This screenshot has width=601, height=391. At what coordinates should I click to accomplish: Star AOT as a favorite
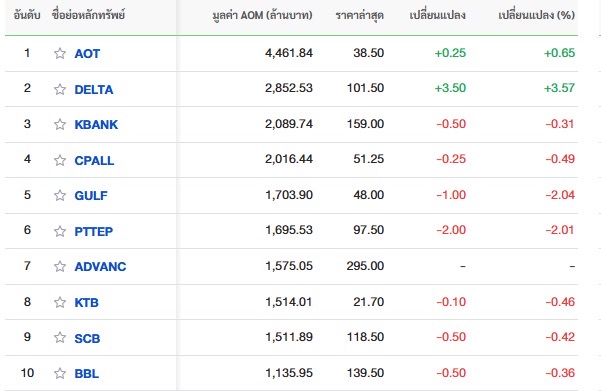pyautogui.click(x=60, y=53)
